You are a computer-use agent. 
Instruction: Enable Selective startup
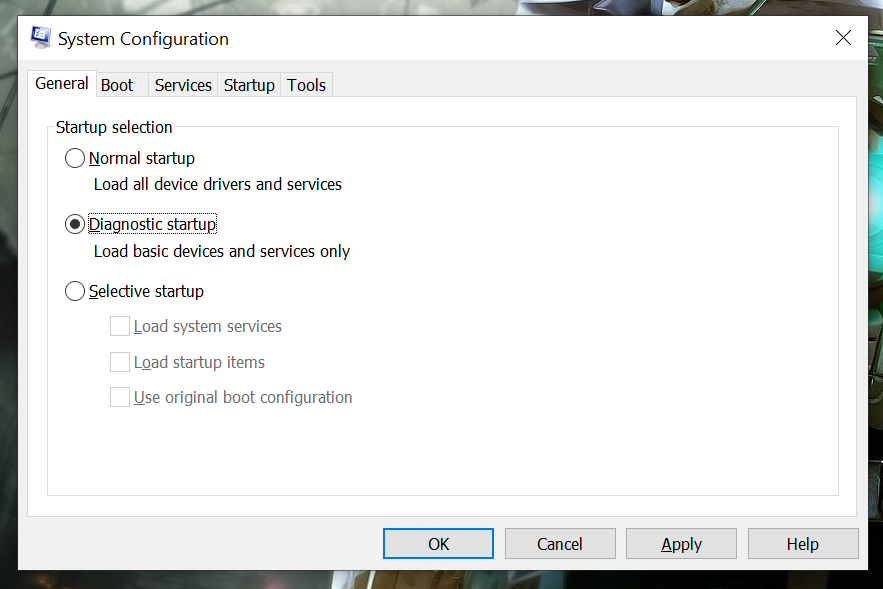(75, 291)
